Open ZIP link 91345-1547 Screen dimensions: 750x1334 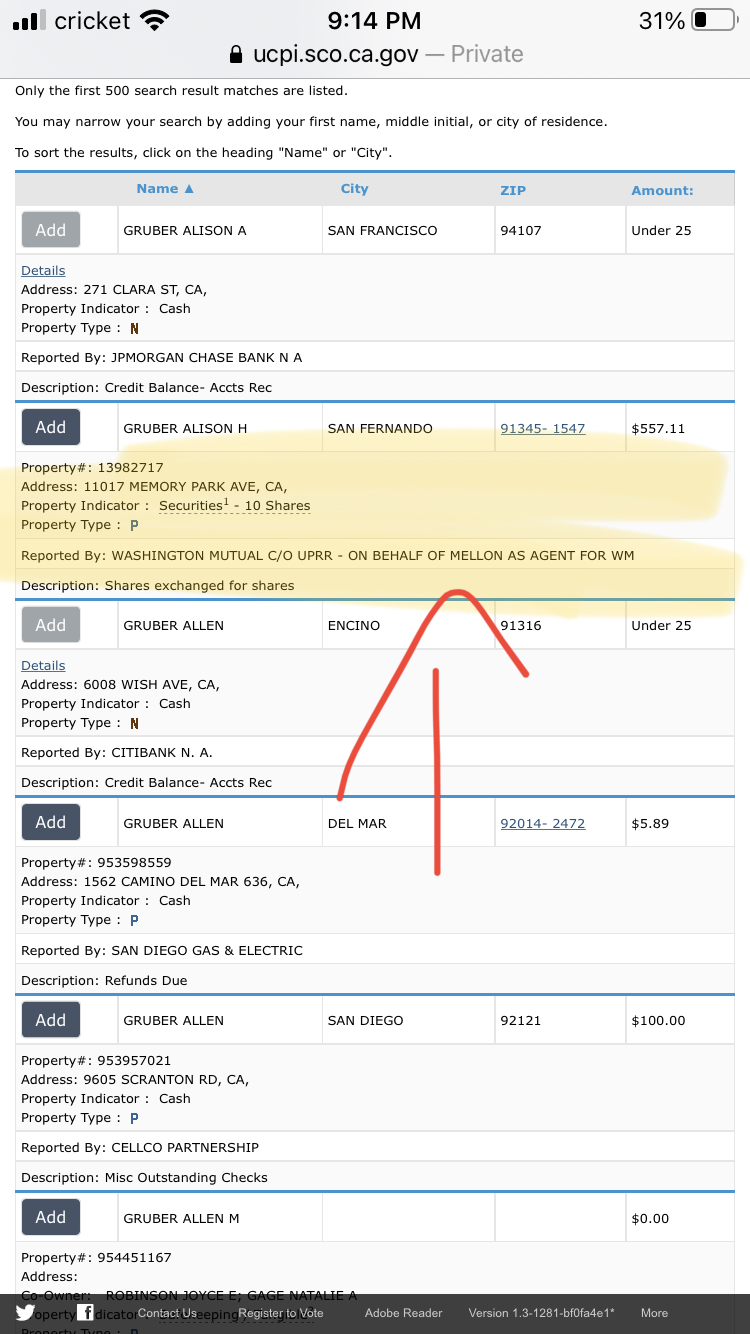tap(543, 428)
